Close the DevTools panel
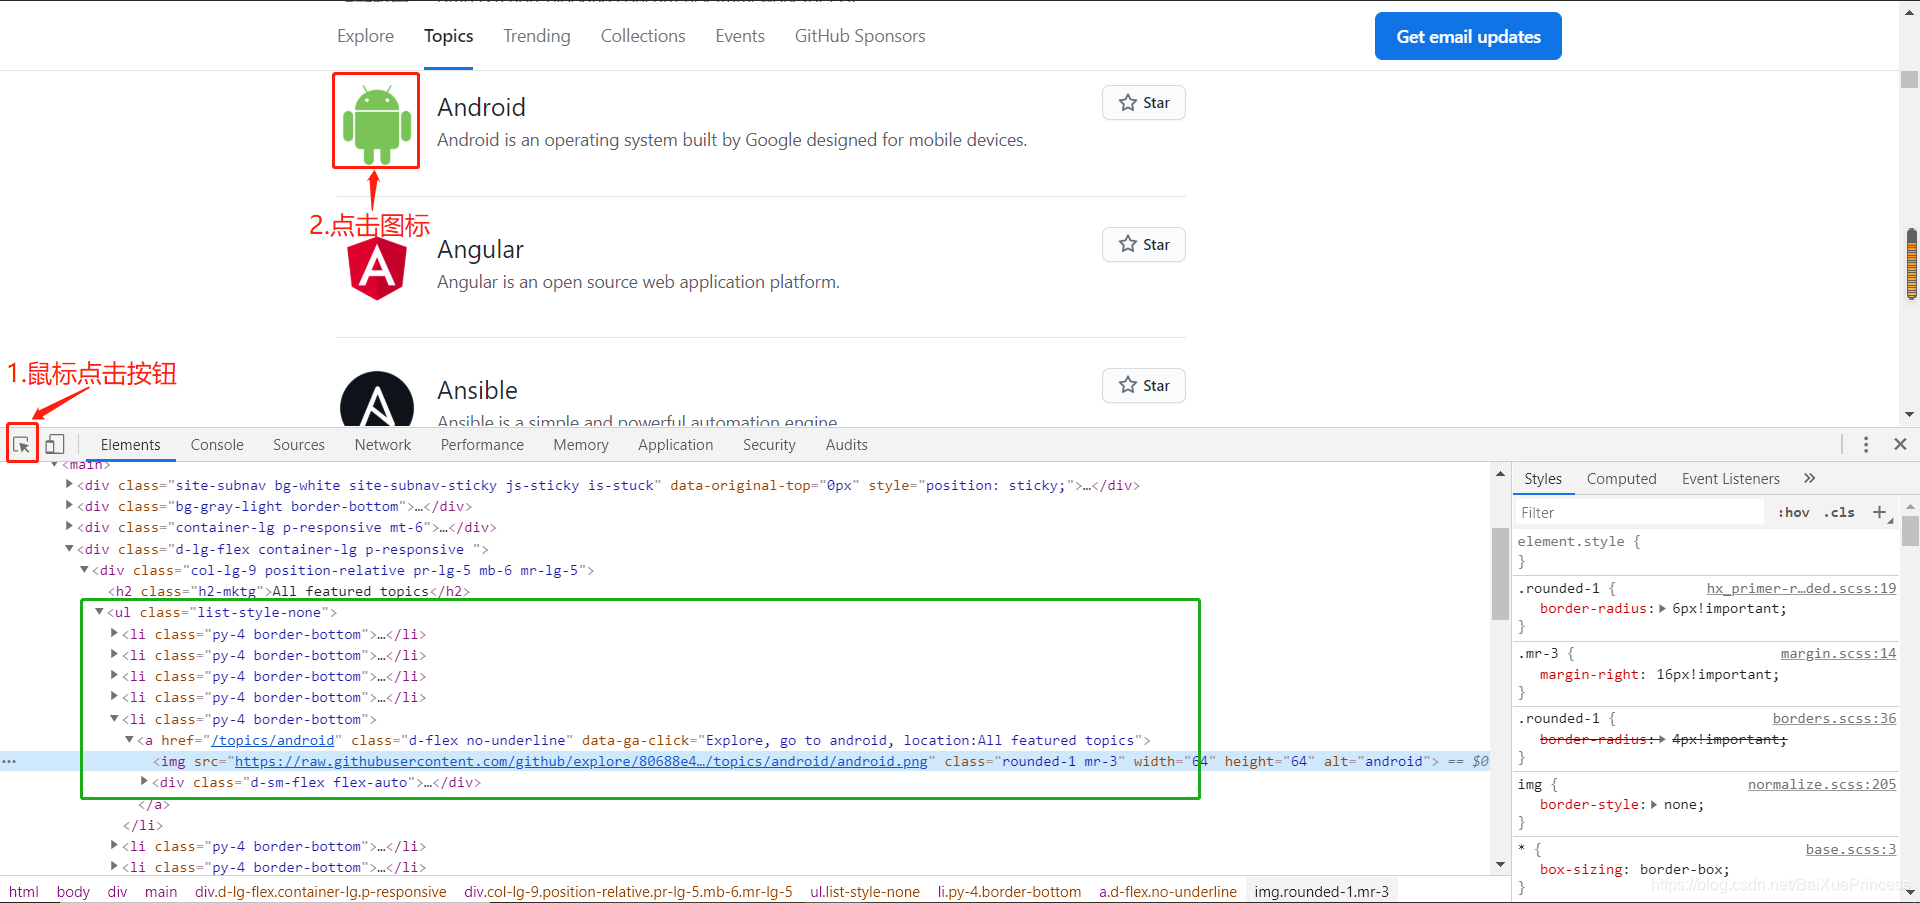This screenshot has height=903, width=1920. click(1900, 444)
